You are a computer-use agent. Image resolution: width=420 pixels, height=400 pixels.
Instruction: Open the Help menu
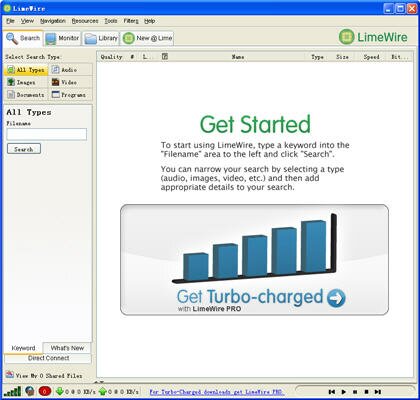tap(150, 21)
